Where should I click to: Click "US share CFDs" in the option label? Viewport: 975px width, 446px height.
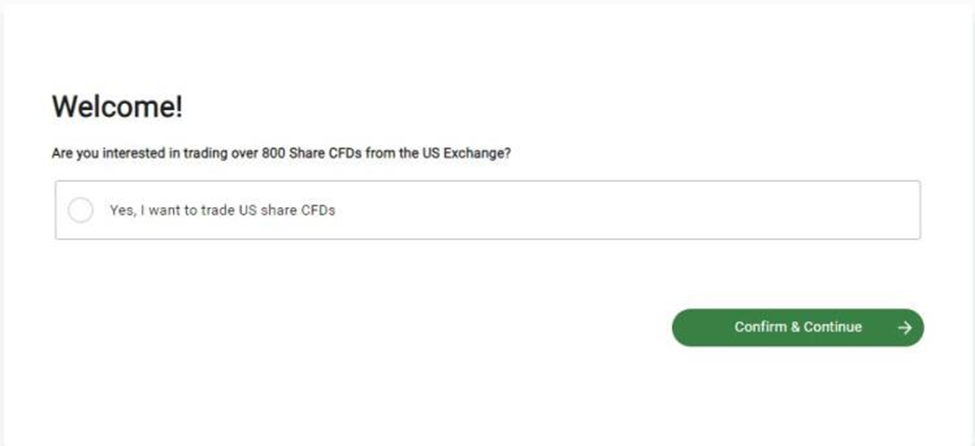click(287, 211)
